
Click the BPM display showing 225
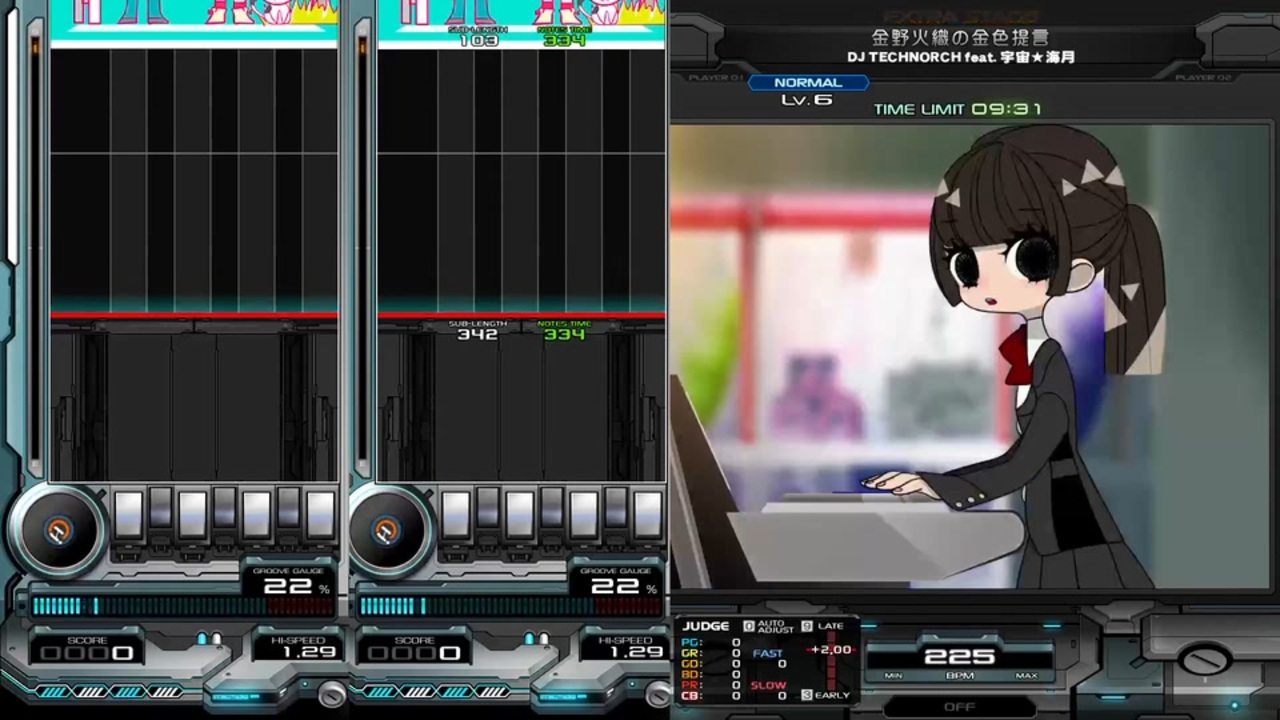point(962,655)
